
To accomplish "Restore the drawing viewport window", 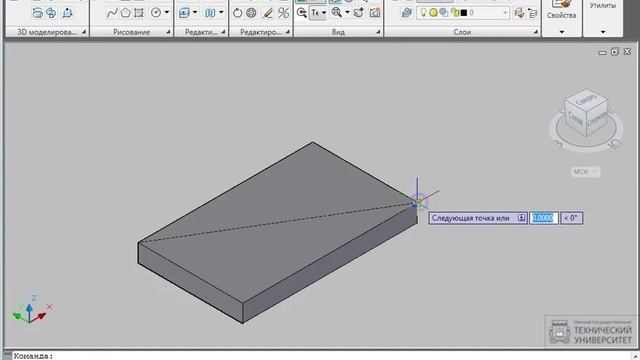I will (615, 52).
